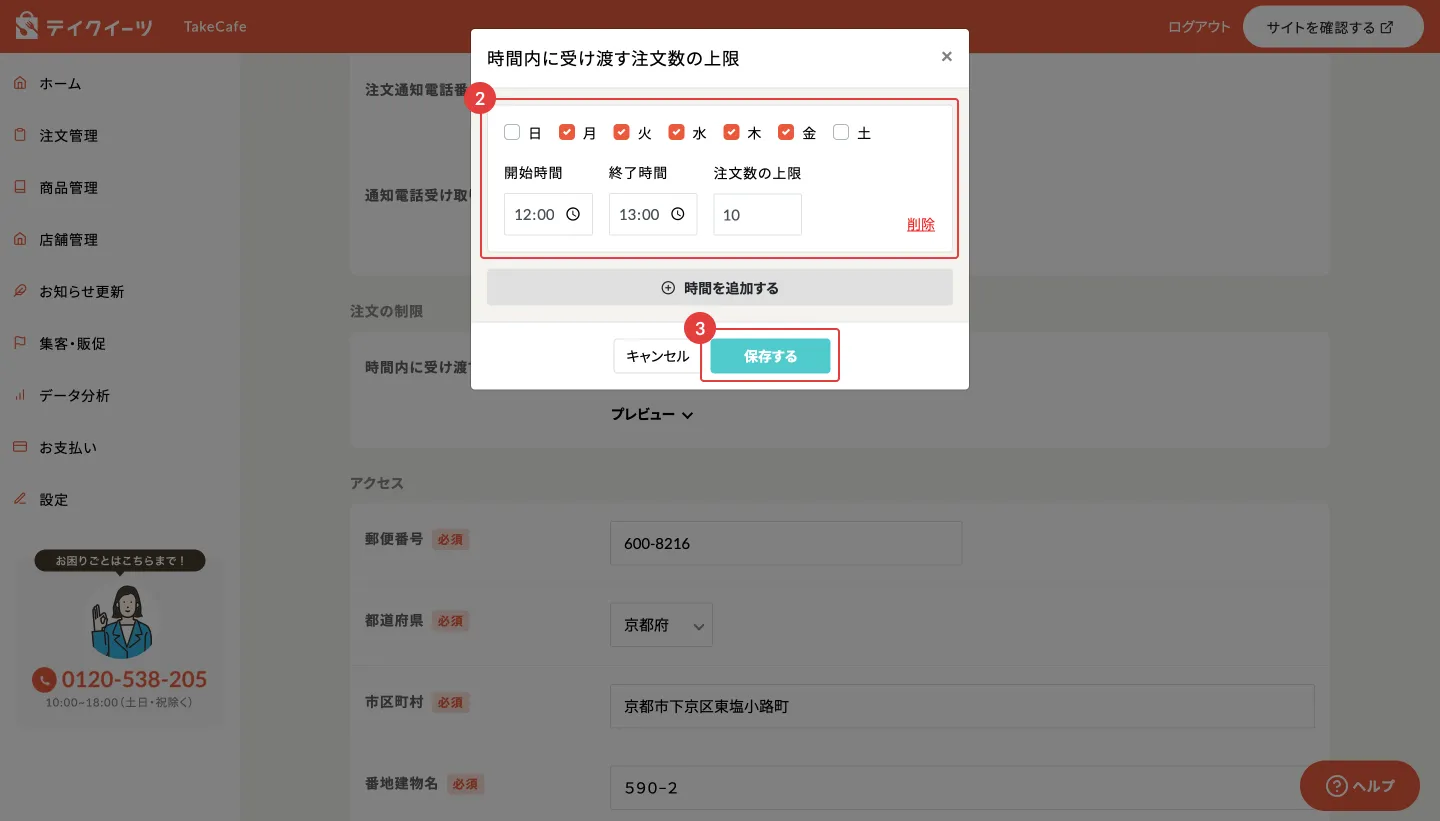The height and width of the screenshot is (821, 1440).
Task: Expand the プレビュー preview section
Action: click(652, 414)
